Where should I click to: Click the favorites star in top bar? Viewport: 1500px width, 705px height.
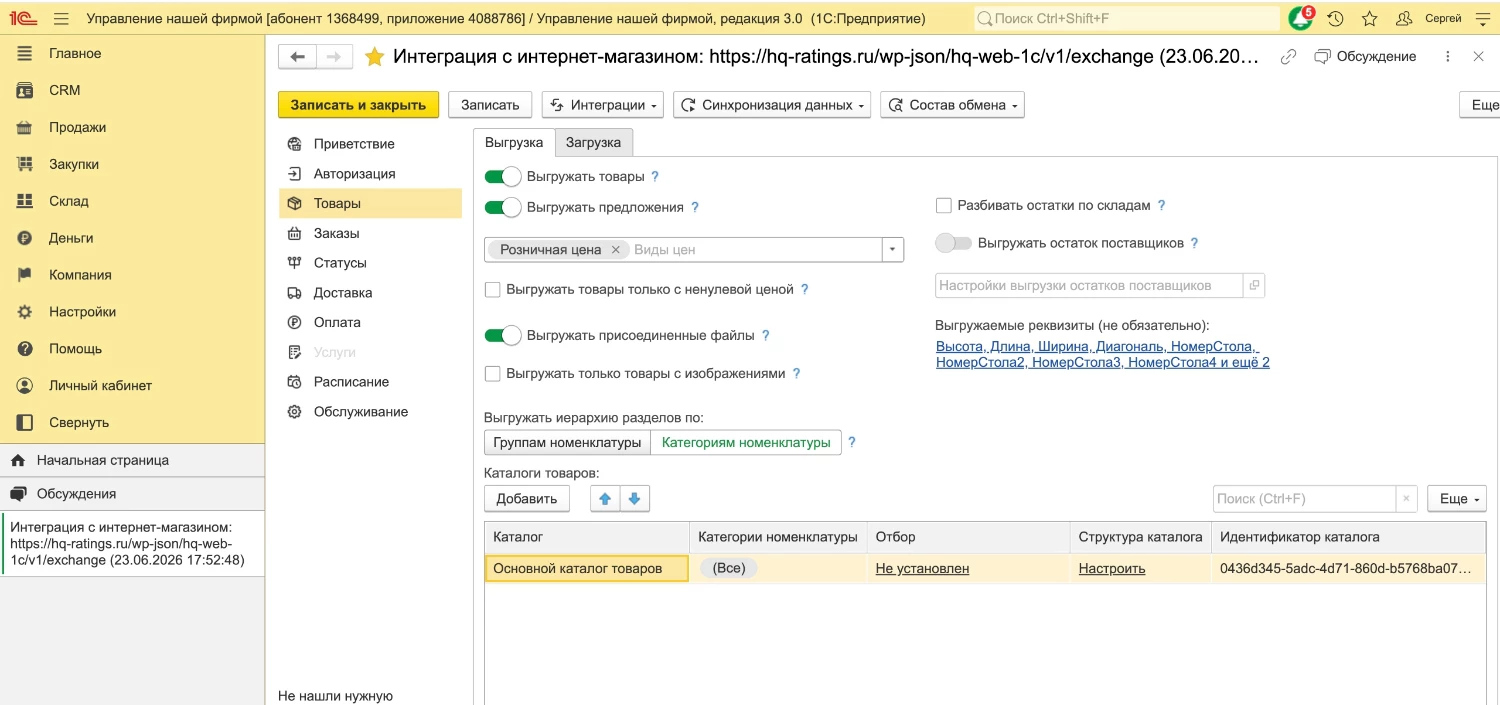pyautogui.click(x=1369, y=18)
